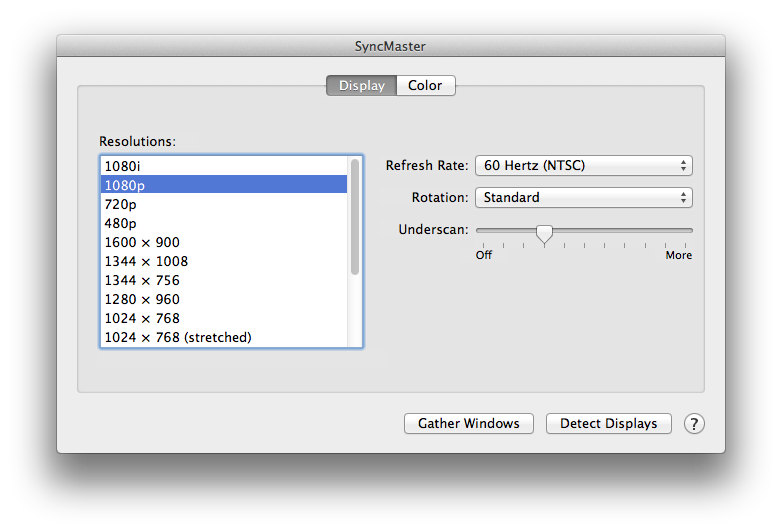Open the Rotation dropdown
782x532 pixels.
[584, 197]
